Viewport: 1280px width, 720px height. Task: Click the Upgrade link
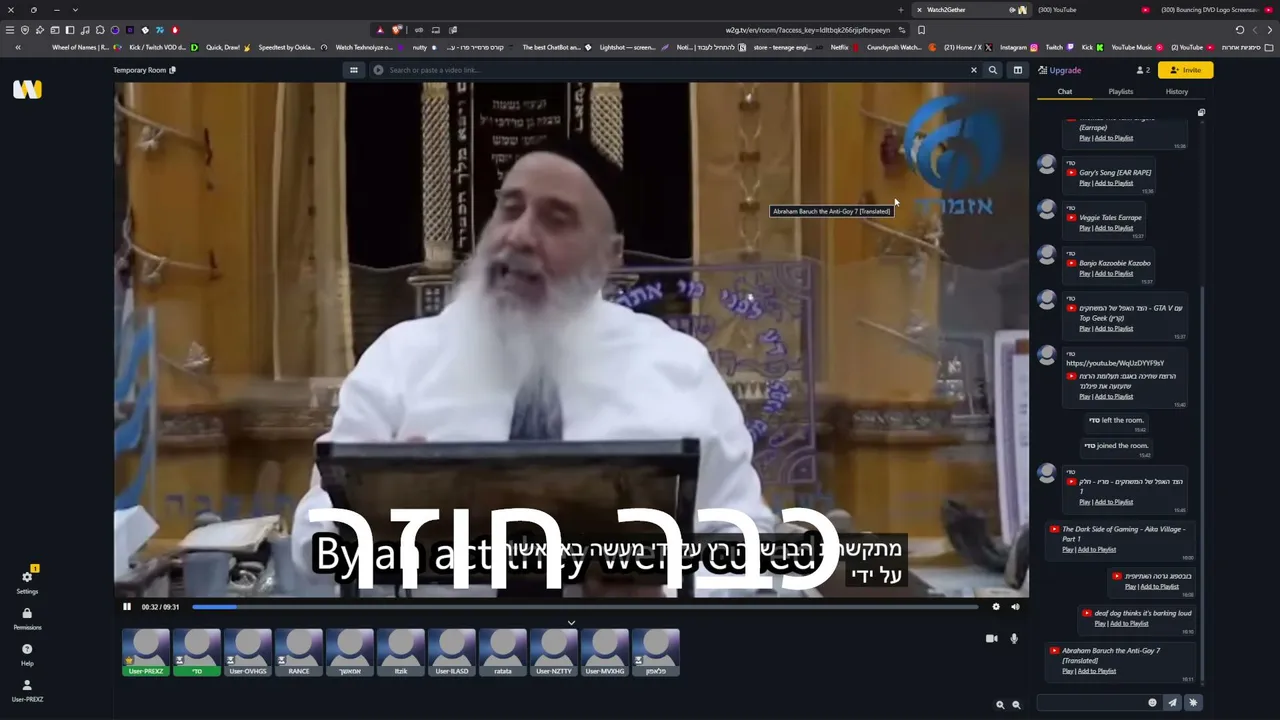click(x=1060, y=70)
